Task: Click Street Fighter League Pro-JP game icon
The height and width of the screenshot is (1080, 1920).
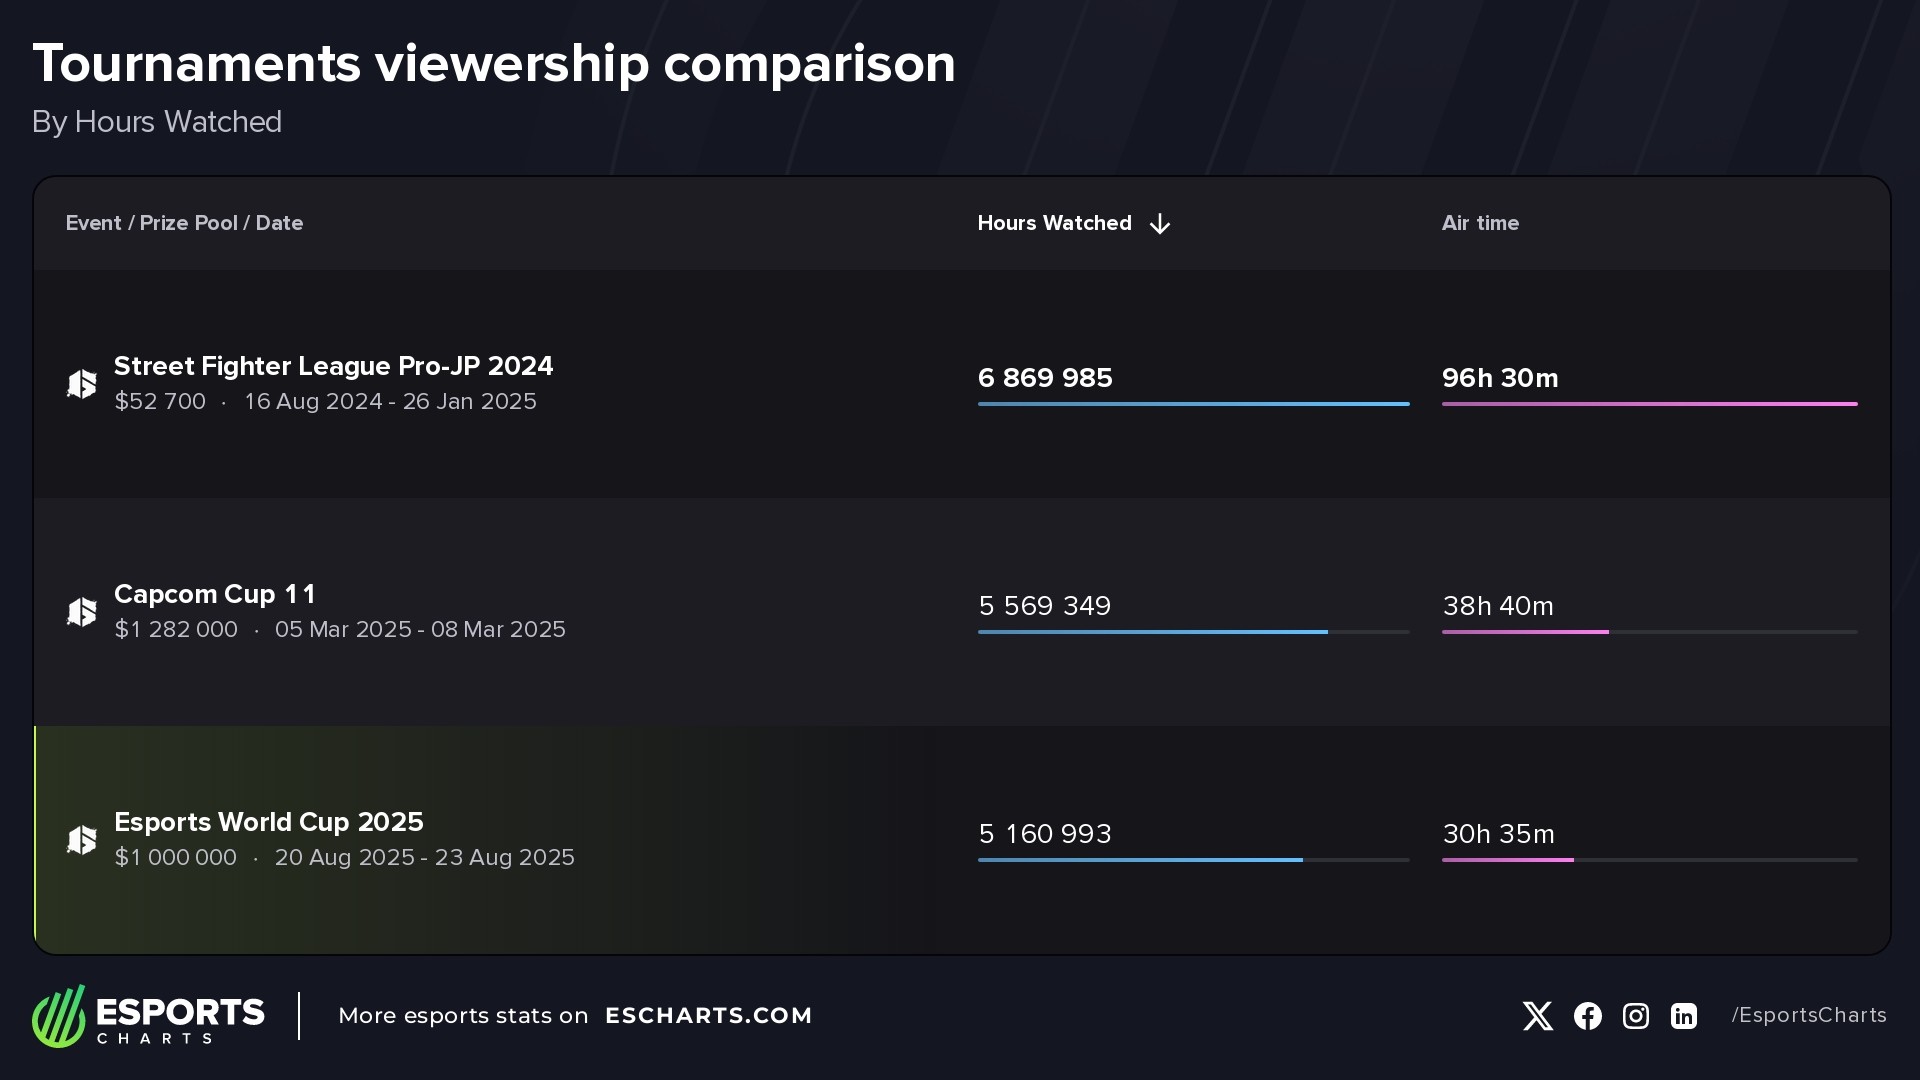Action: click(x=82, y=384)
